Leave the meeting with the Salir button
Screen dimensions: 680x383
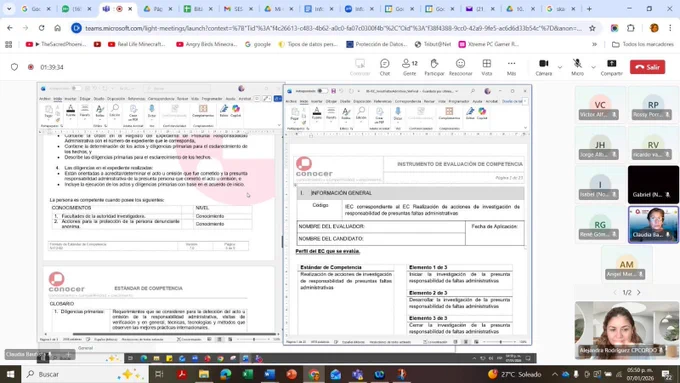coord(647,67)
